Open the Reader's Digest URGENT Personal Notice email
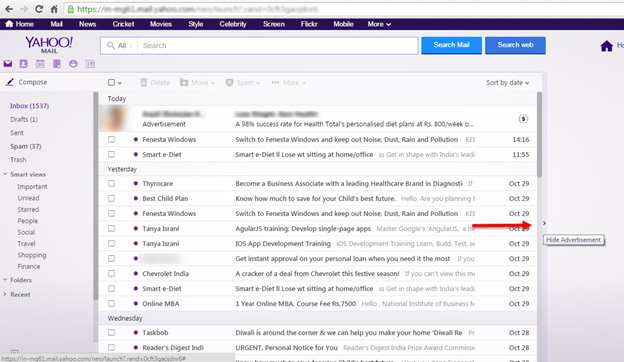This screenshot has width=624, height=362. coord(317,348)
